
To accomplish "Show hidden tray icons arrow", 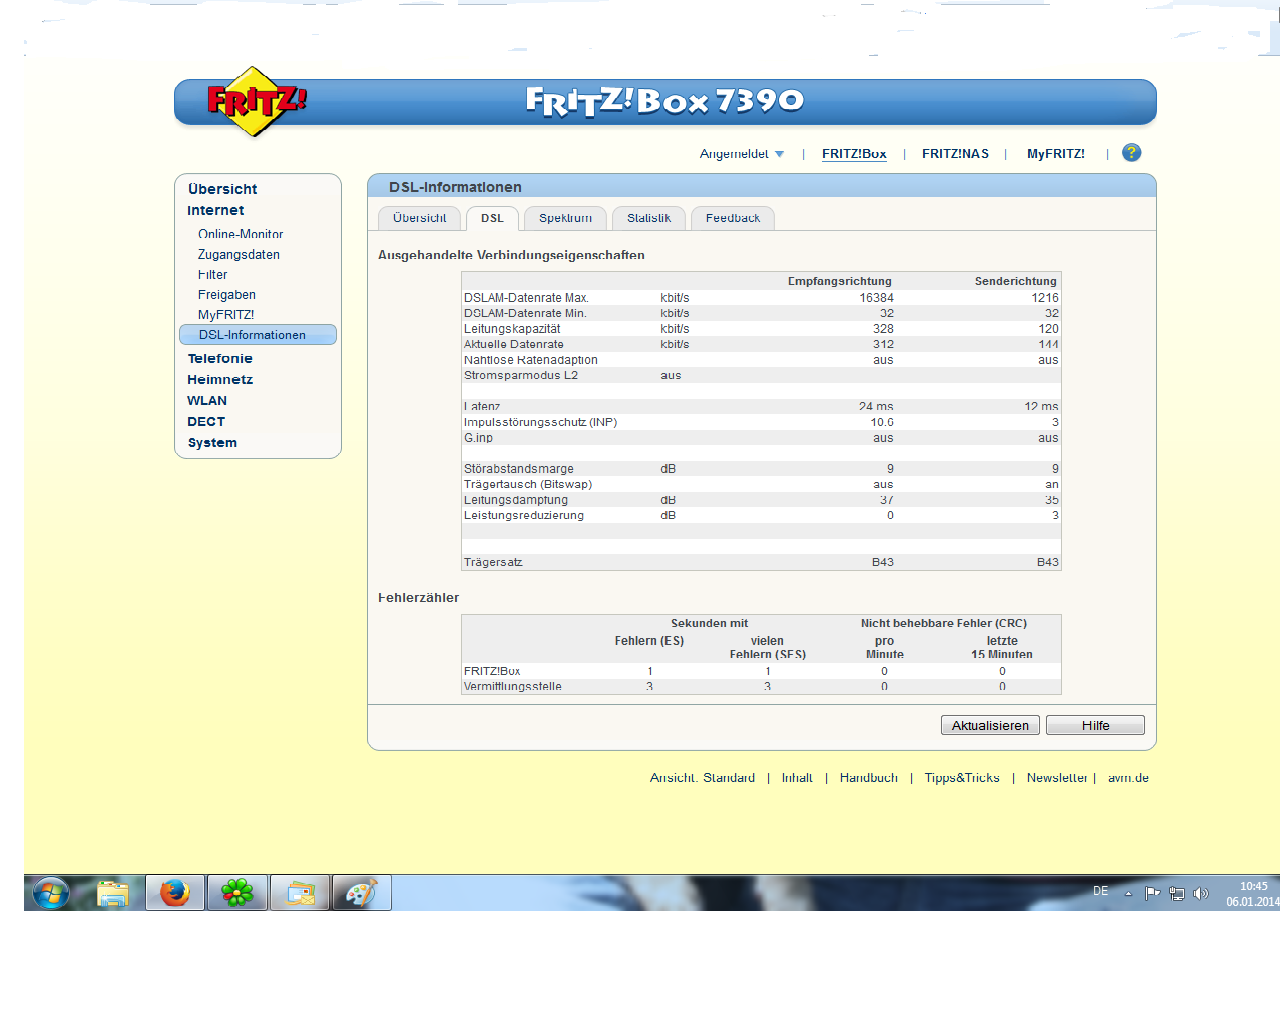I will (x=1128, y=893).
